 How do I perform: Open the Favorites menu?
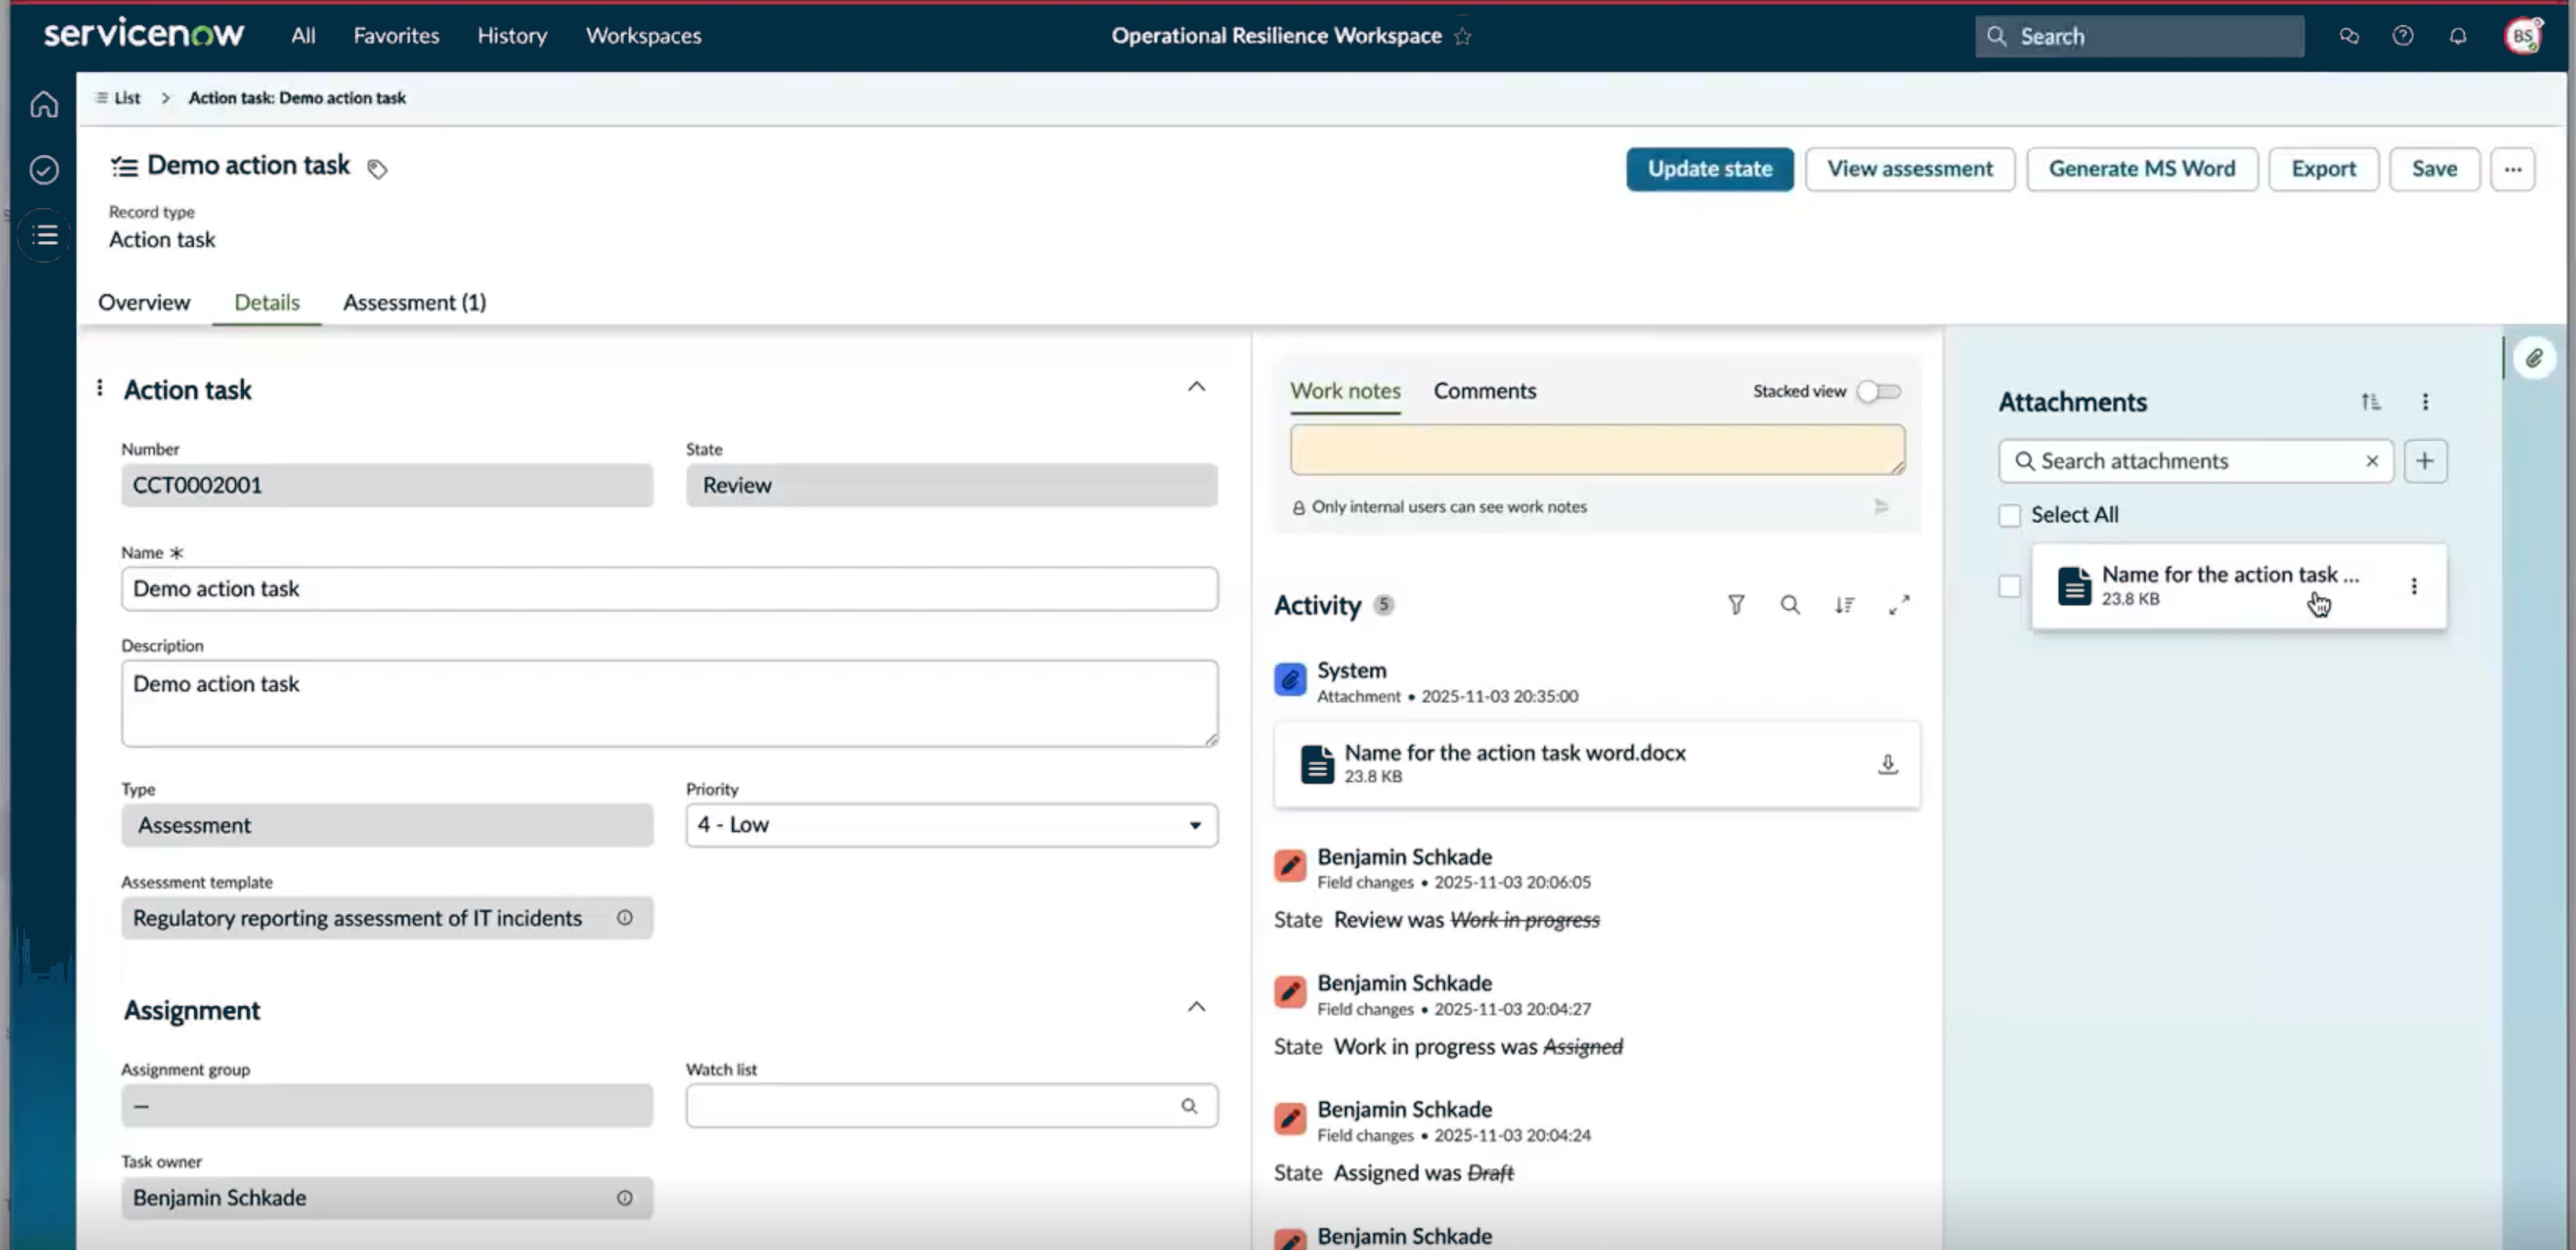(396, 36)
